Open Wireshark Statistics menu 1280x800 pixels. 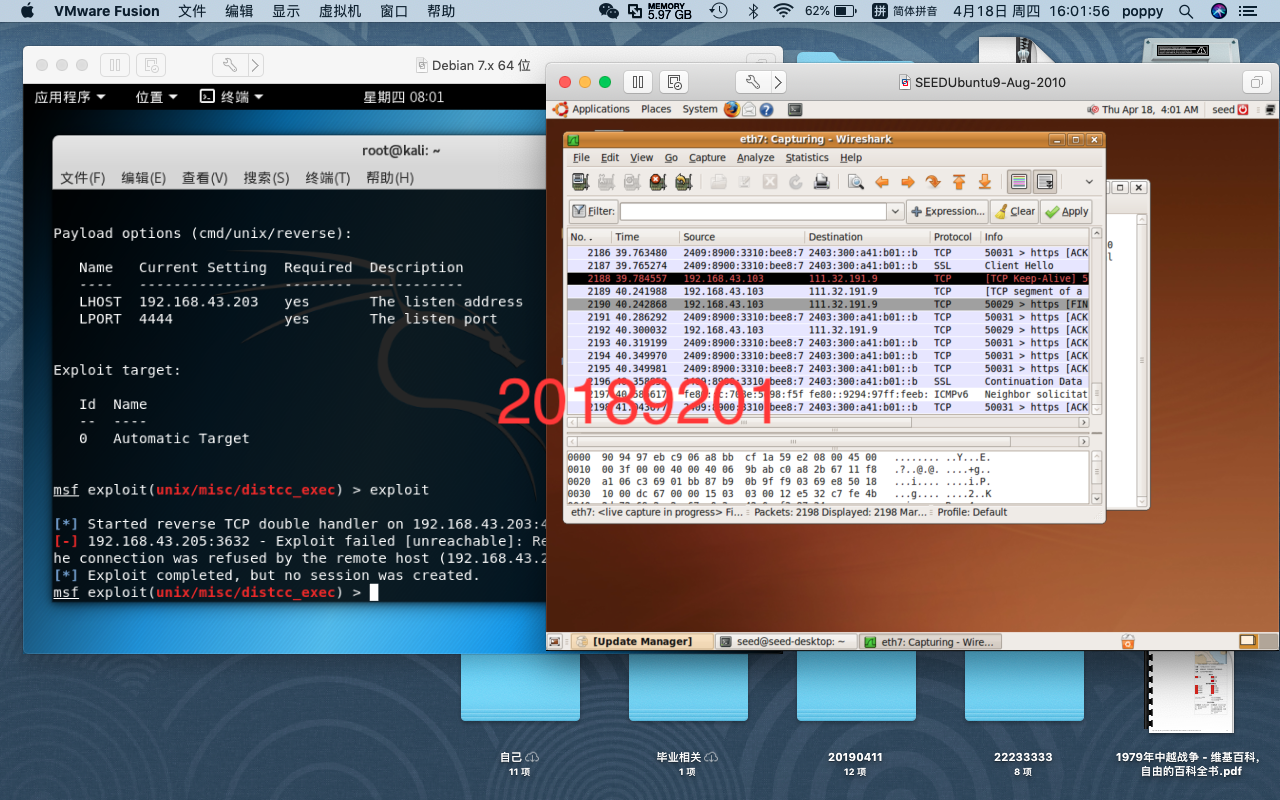[807, 157]
